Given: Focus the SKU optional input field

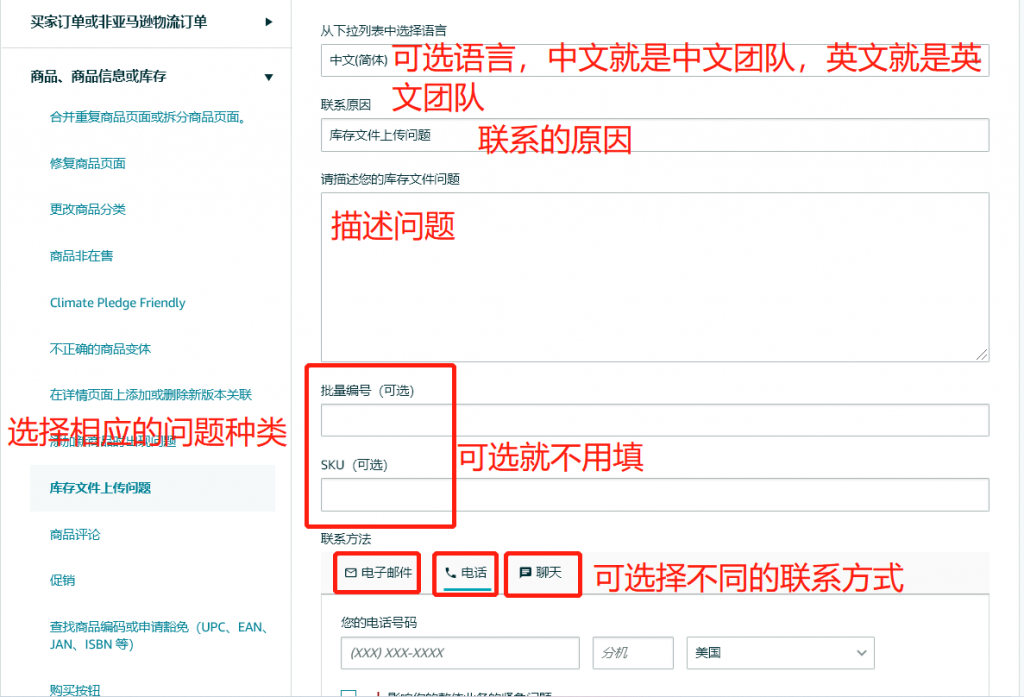Looking at the screenshot, I should [655, 494].
